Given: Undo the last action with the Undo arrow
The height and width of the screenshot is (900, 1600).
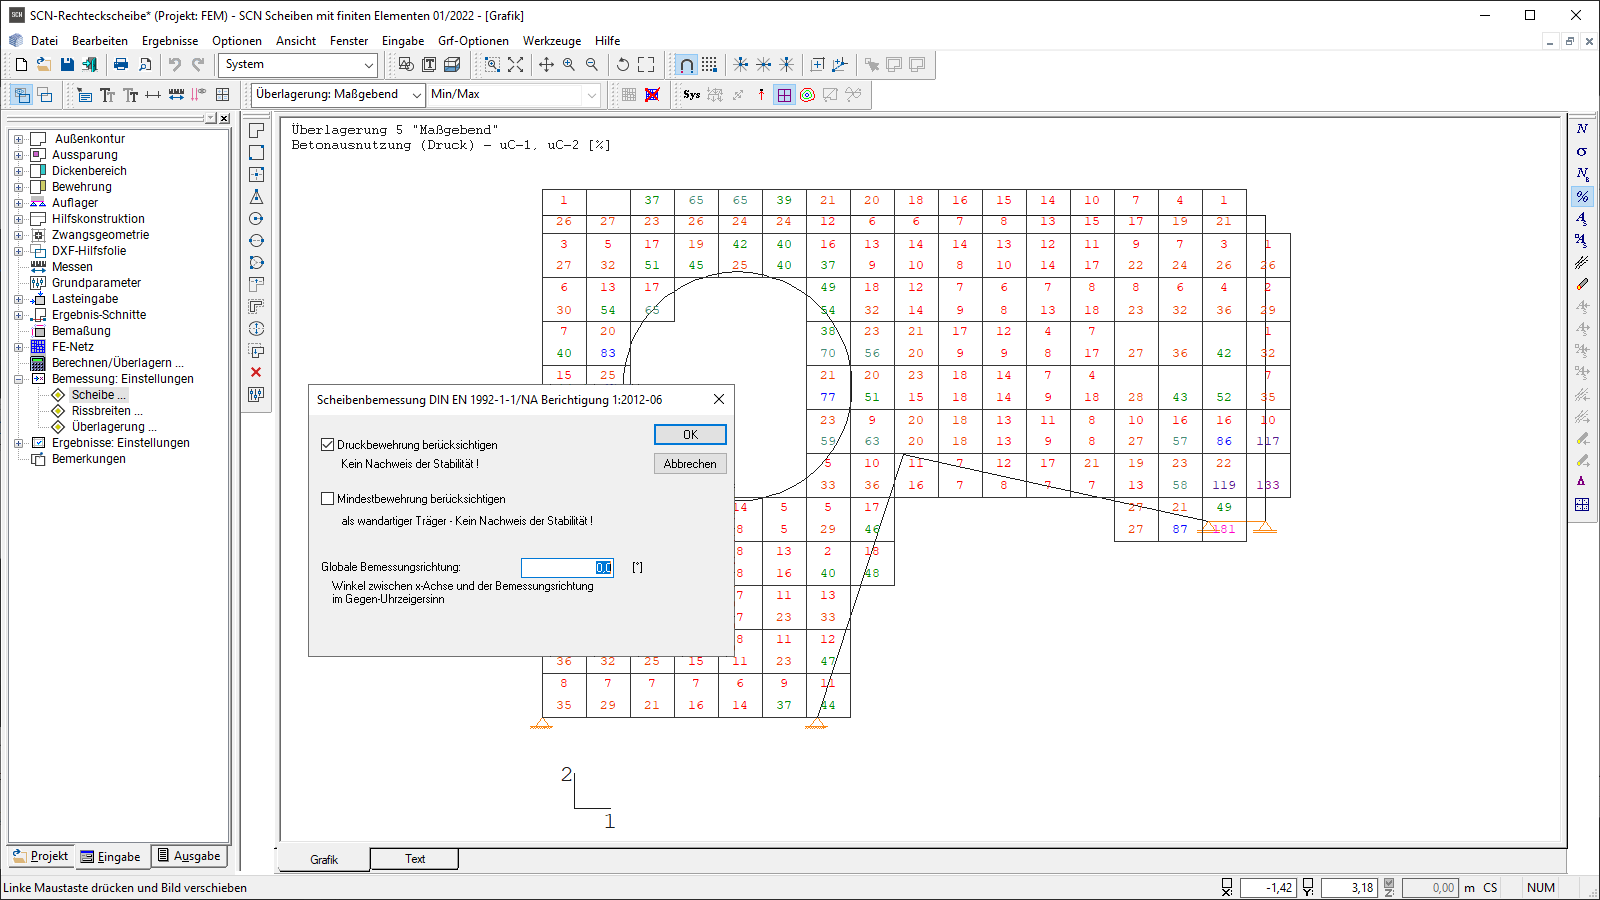Looking at the screenshot, I should [175, 64].
